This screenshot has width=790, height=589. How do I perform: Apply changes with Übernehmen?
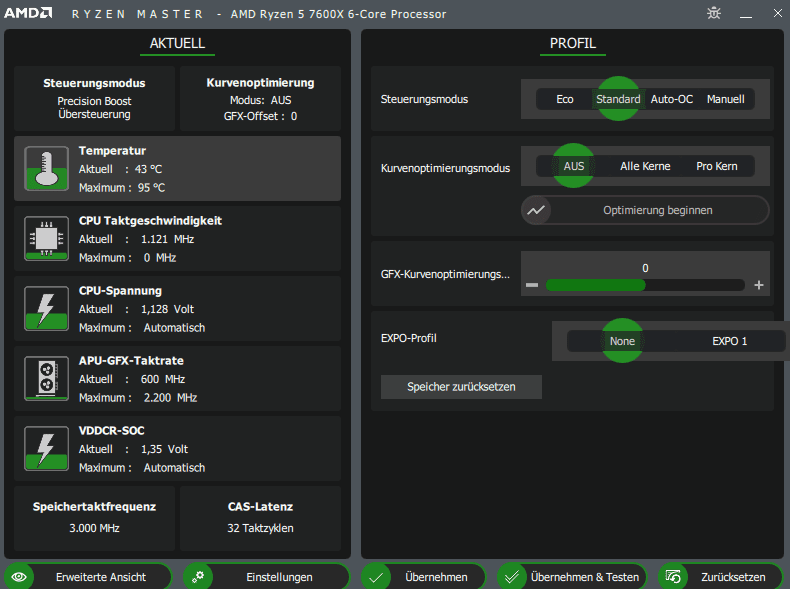tap(423, 577)
